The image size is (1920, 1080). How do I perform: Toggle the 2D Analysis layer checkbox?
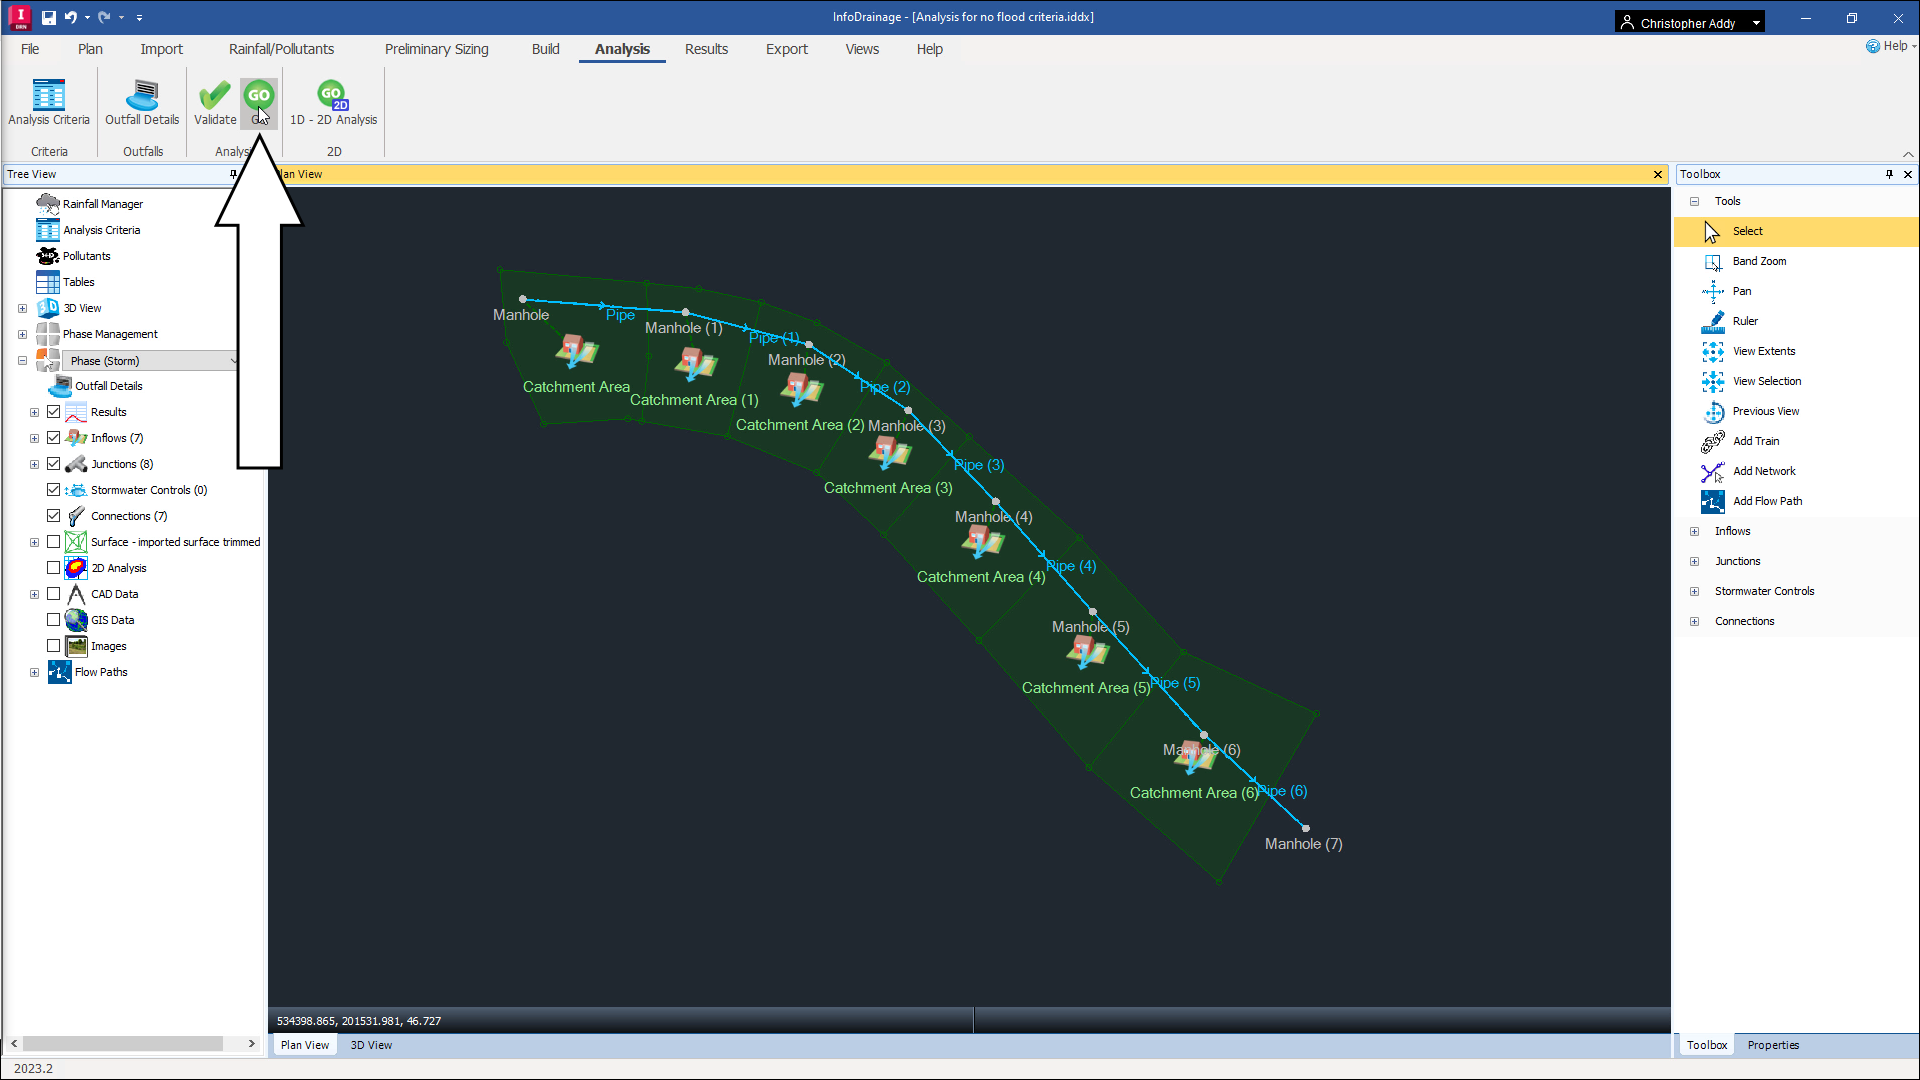coord(54,567)
